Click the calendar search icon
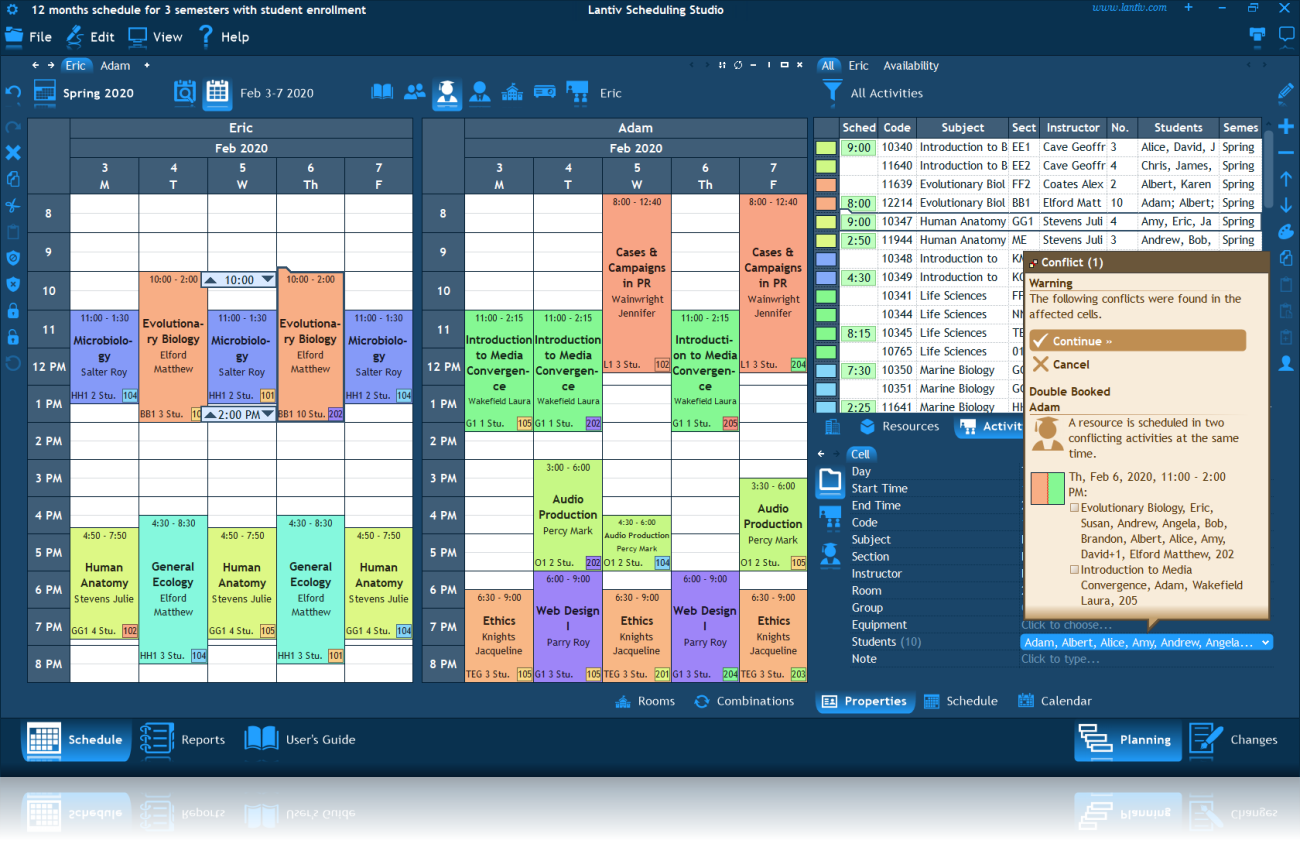This screenshot has height=841, width=1300. coord(185,93)
